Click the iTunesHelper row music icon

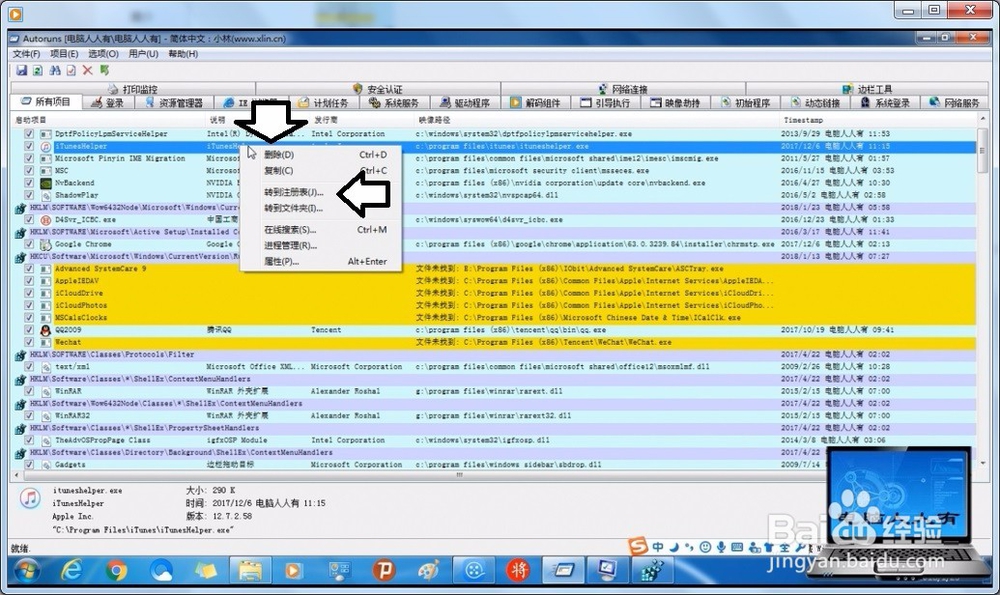[46, 146]
